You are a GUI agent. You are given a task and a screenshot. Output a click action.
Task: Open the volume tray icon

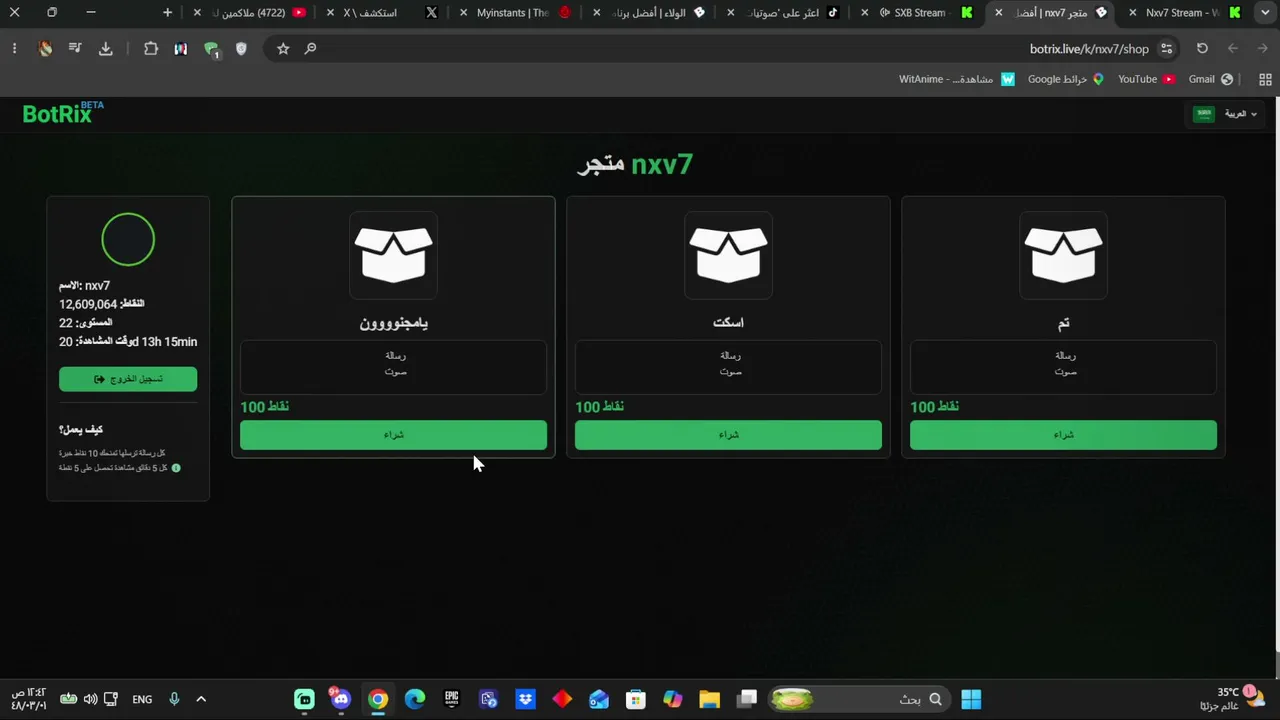point(90,699)
